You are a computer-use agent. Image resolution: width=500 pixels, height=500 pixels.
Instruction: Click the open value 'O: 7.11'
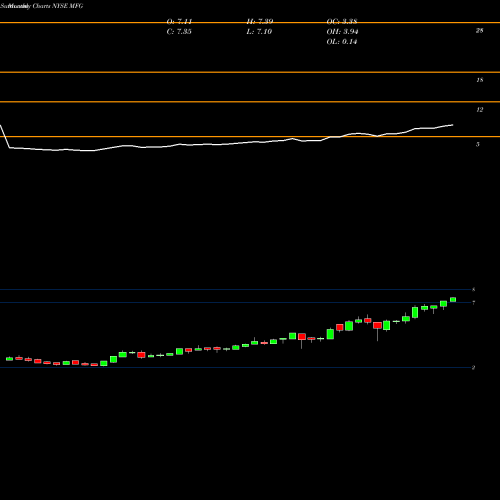click(x=179, y=22)
